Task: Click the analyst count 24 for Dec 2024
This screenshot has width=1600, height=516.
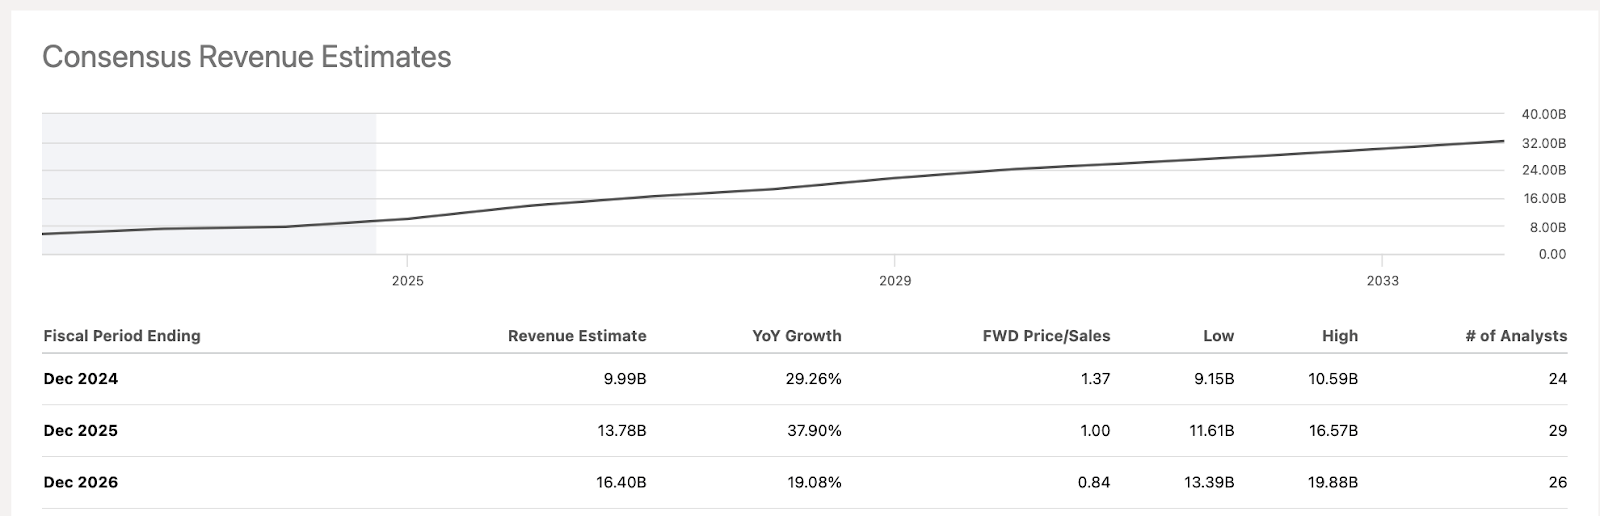Action: click(1557, 379)
